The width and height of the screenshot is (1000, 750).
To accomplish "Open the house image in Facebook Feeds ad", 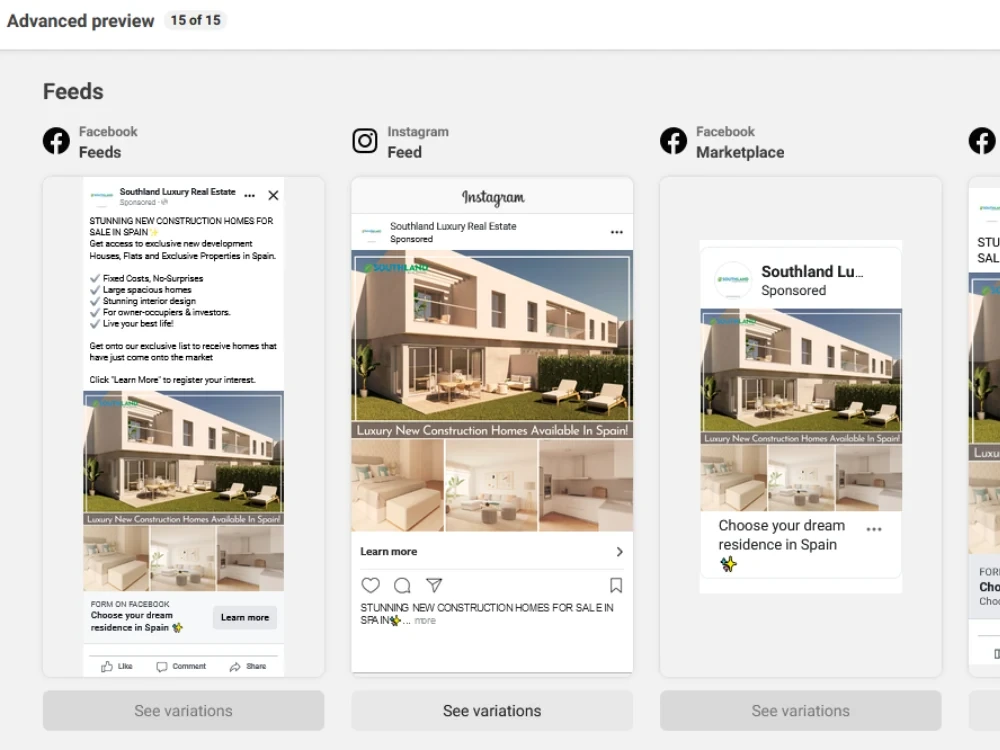I will coord(184,452).
